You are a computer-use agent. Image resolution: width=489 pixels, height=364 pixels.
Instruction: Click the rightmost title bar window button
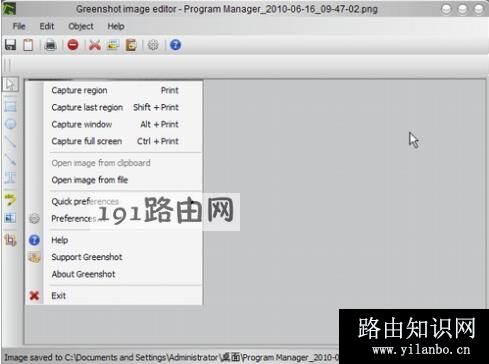click(x=478, y=9)
